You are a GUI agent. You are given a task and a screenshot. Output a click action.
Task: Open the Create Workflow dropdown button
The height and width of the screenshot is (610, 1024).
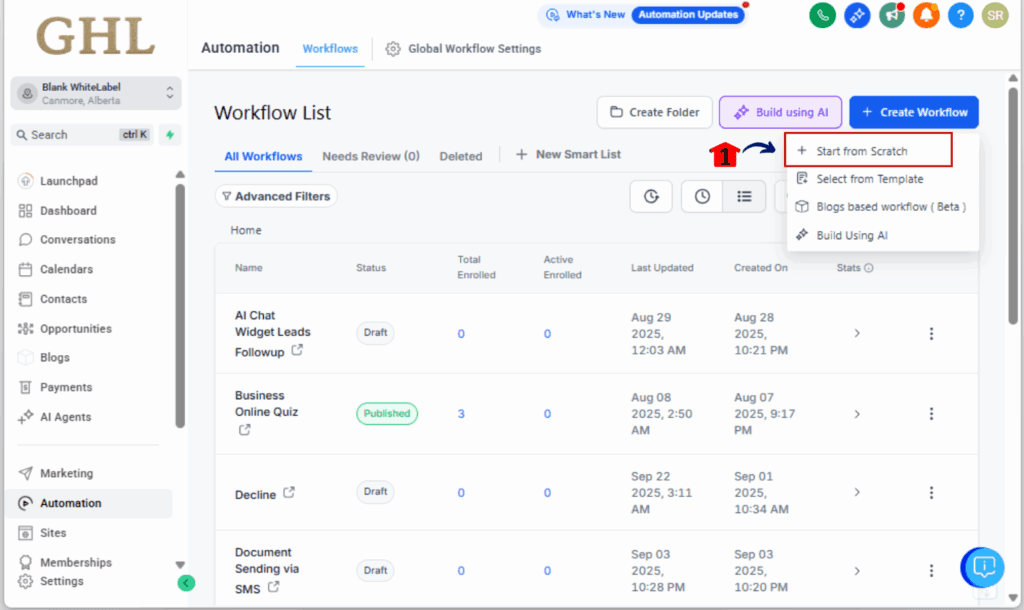(x=914, y=112)
